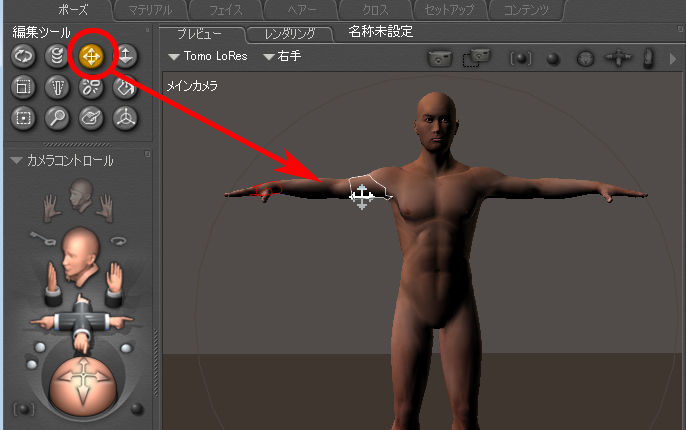Viewport: 686px width, 430px height.
Task: Select the プレビュー tab
Action: point(200,34)
